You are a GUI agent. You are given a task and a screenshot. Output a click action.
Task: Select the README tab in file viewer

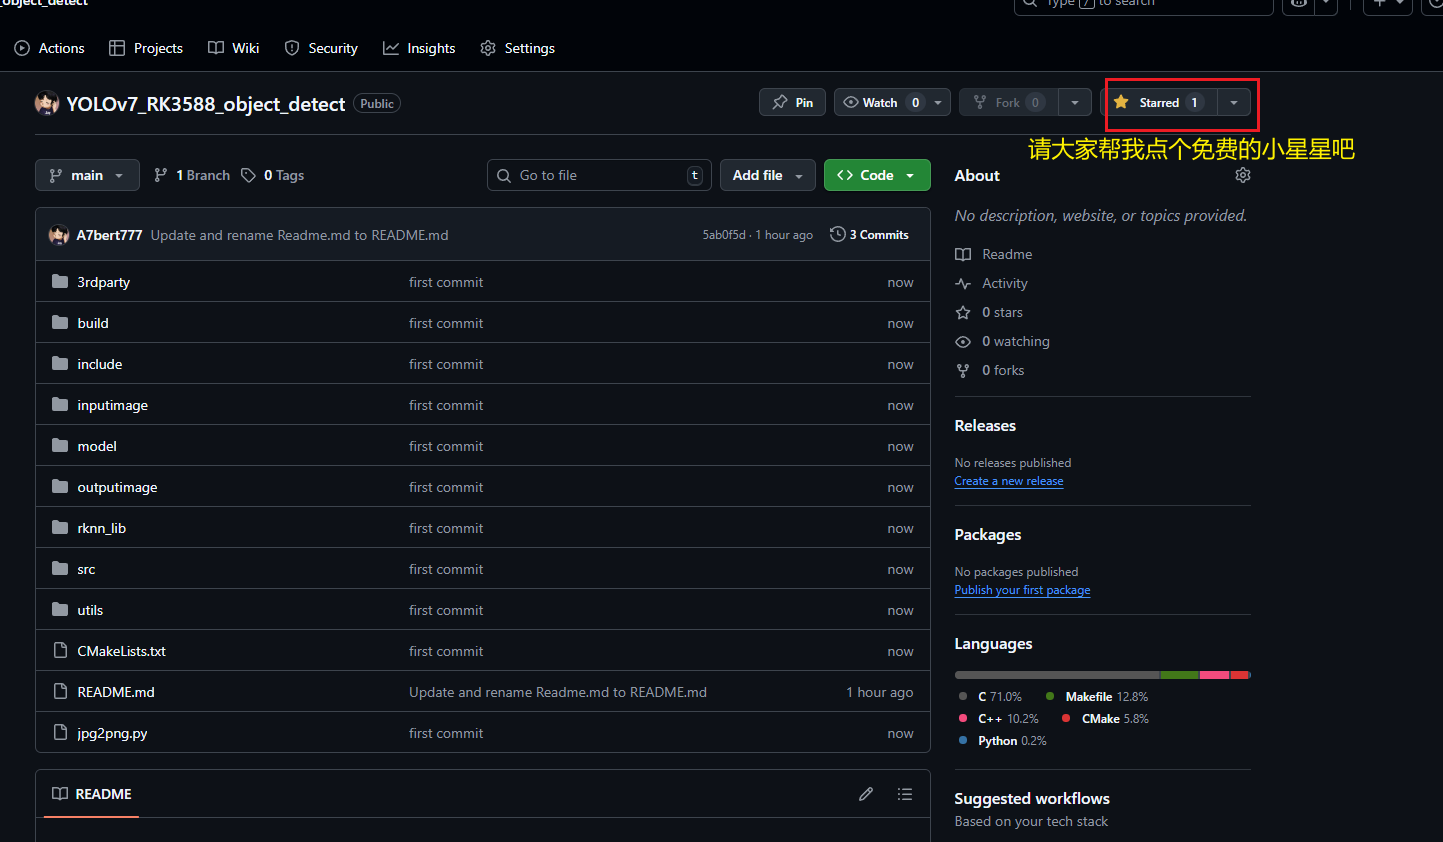[91, 794]
